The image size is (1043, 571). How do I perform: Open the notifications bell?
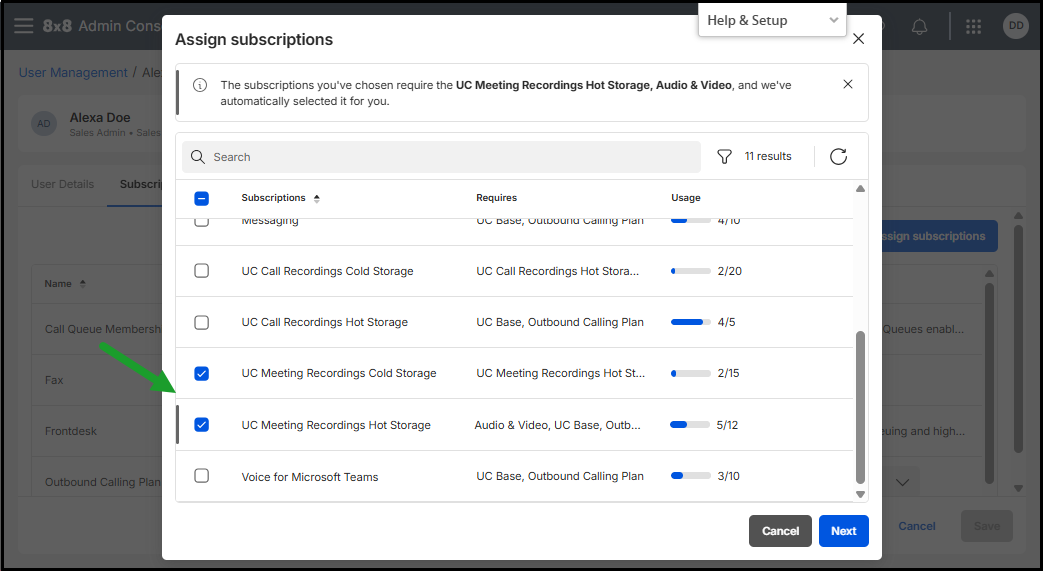pos(919,26)
